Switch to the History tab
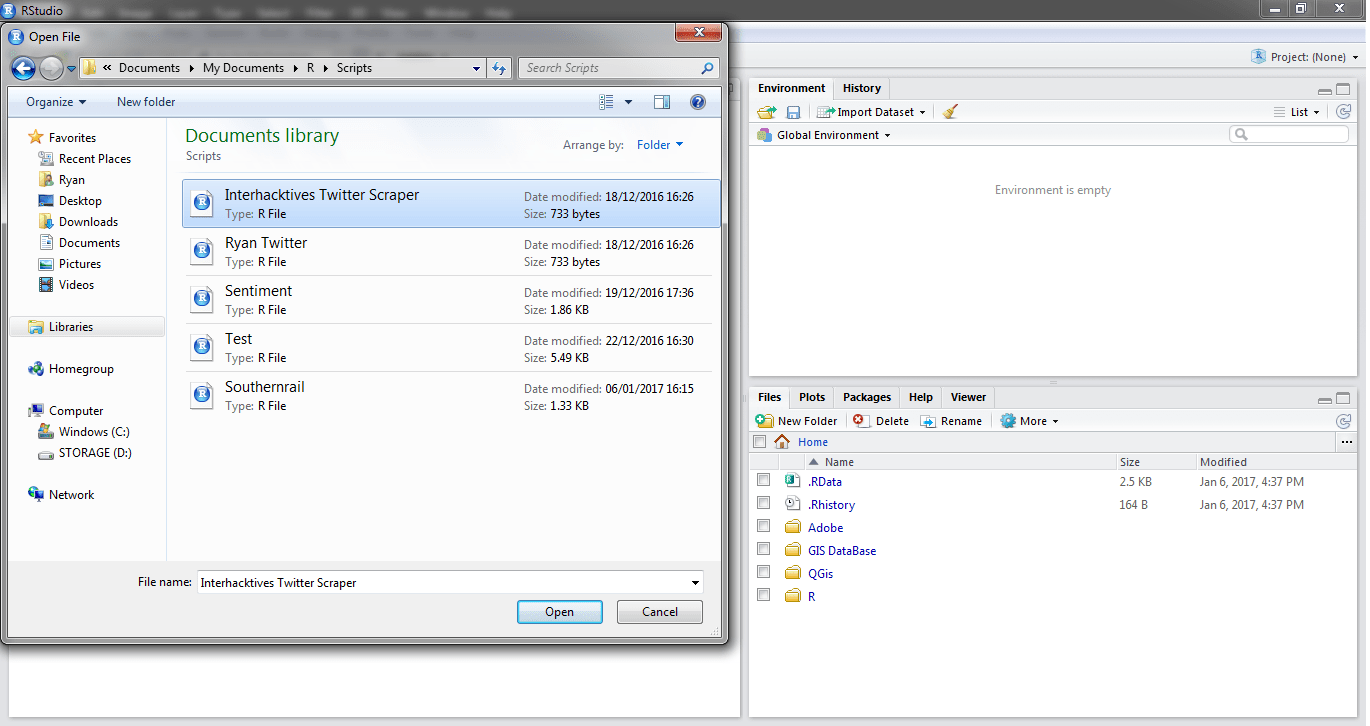The image size is (1370, 726). pyautogui.click(x=861, y=88)
